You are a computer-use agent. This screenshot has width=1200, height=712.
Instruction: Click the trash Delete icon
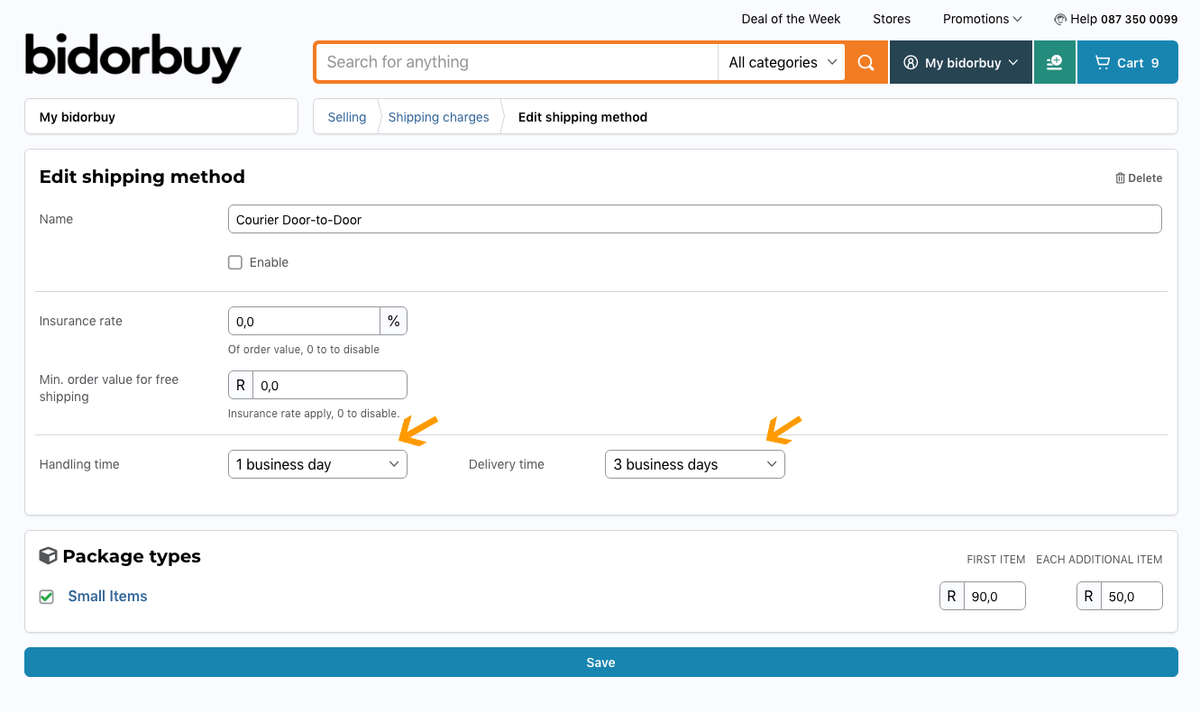tap(1120, 178)
